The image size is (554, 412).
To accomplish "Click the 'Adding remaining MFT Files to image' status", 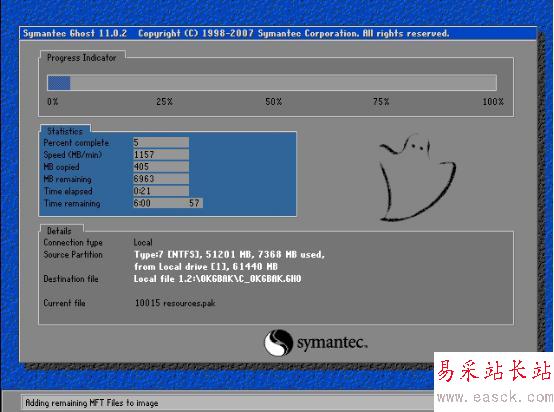I will pos(92,403).
